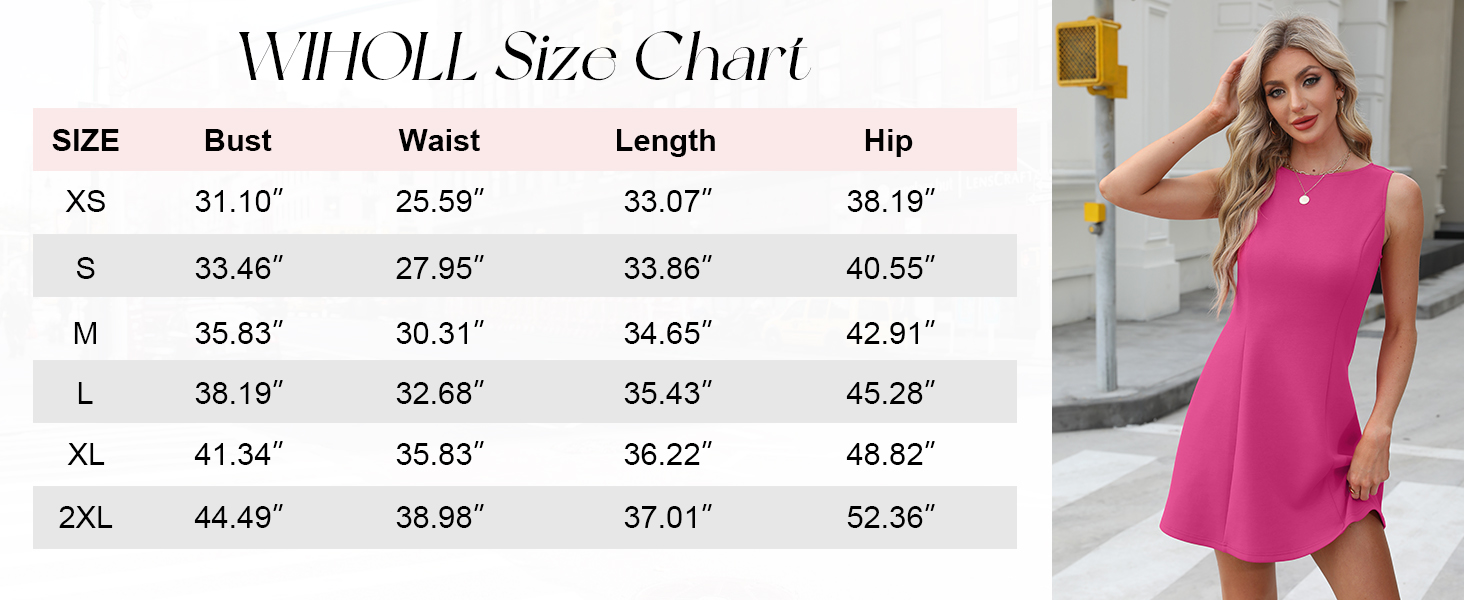The height and width of the screenshot is (600, 1464).
Task: Select the 2XL size row label
Action: coord(85,518)
